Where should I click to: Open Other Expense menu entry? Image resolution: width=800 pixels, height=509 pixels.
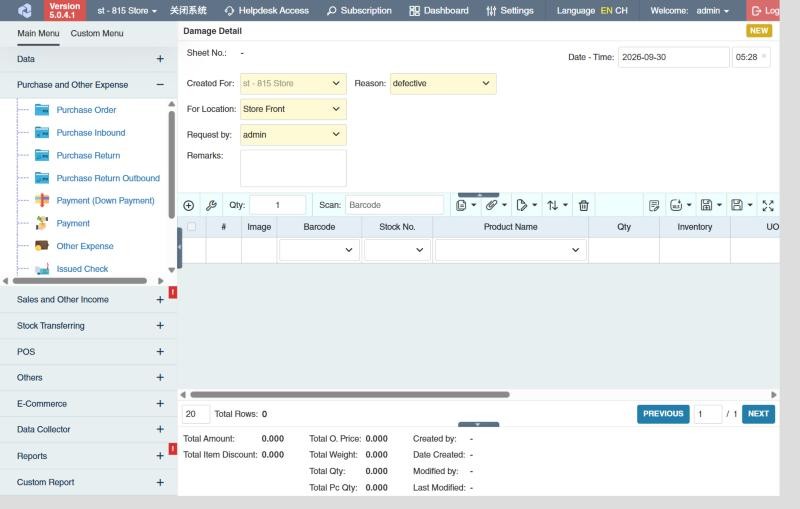[85, 246]
